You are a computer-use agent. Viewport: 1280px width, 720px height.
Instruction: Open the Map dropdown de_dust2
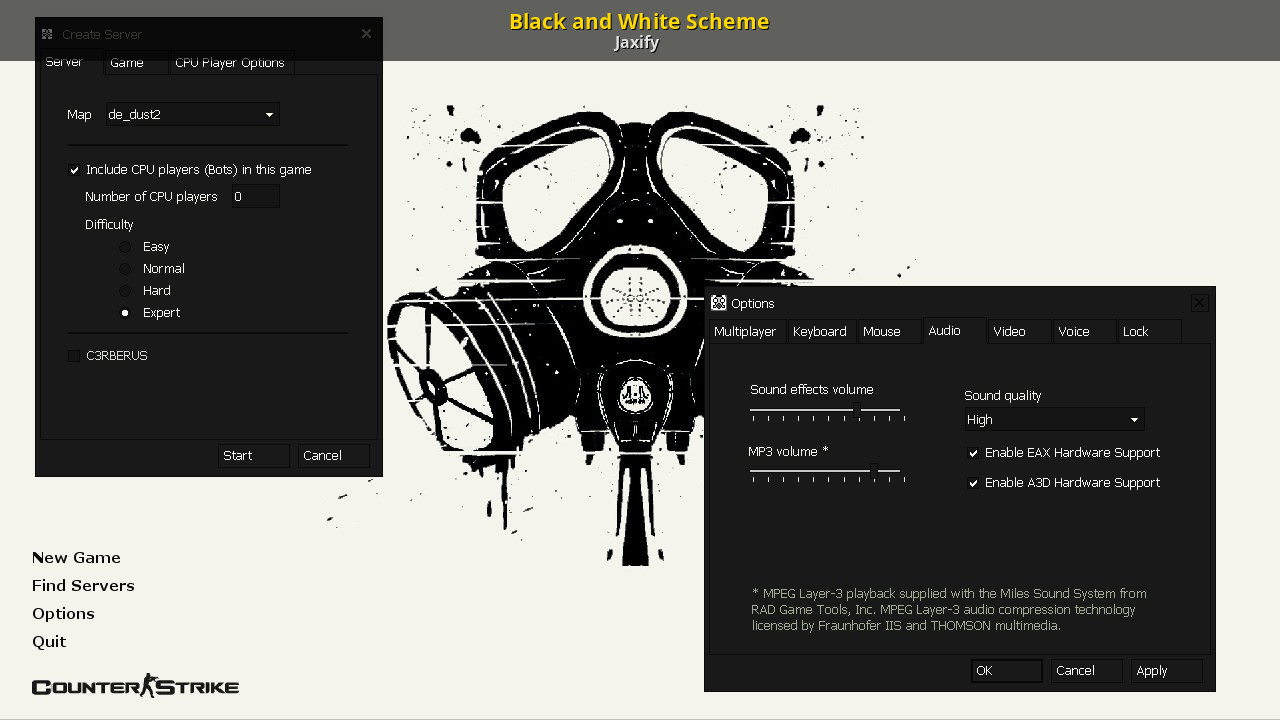pos(192,114)
